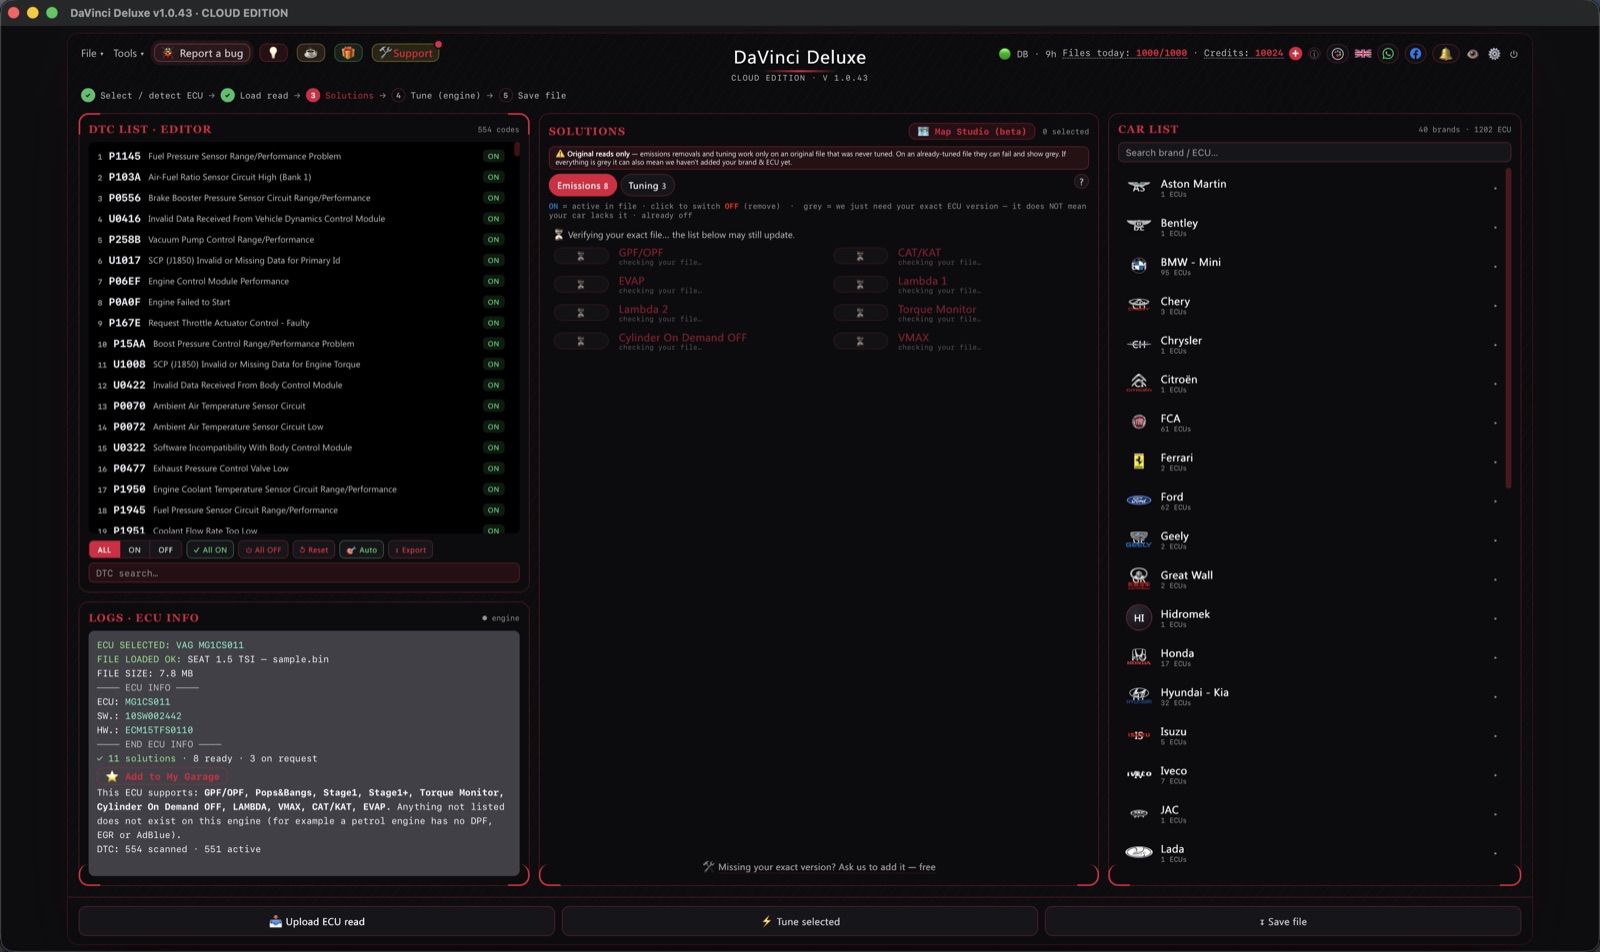Open the File dropdown menu
Screen dimensions: 1600x952
point(92,53)
